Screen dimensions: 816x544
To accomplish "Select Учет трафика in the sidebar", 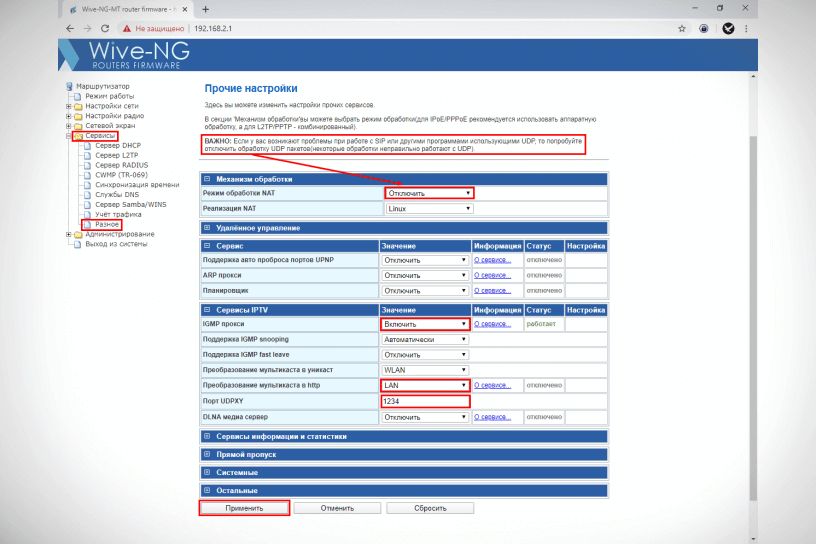I will pyautogui.click(x=117, y=214).
